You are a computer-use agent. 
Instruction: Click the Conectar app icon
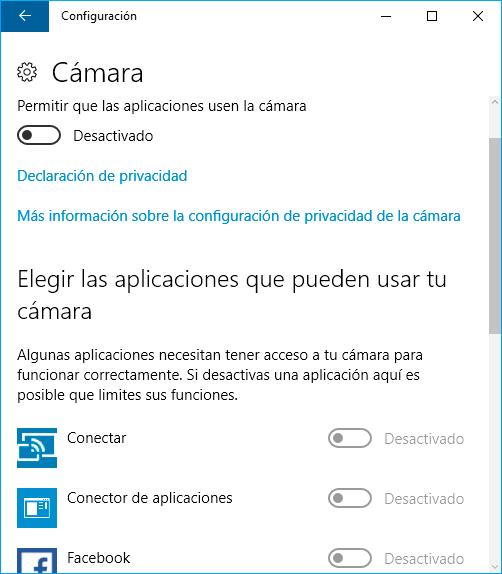coord(37,448)
